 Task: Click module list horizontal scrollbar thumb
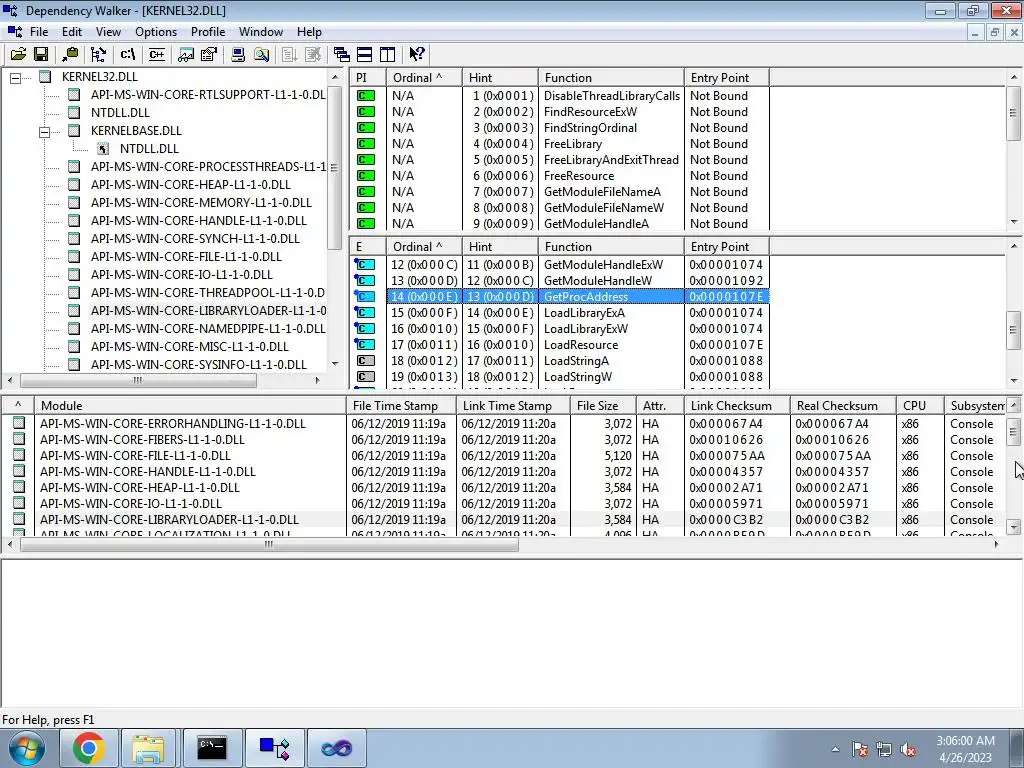[x=269, y=545]
